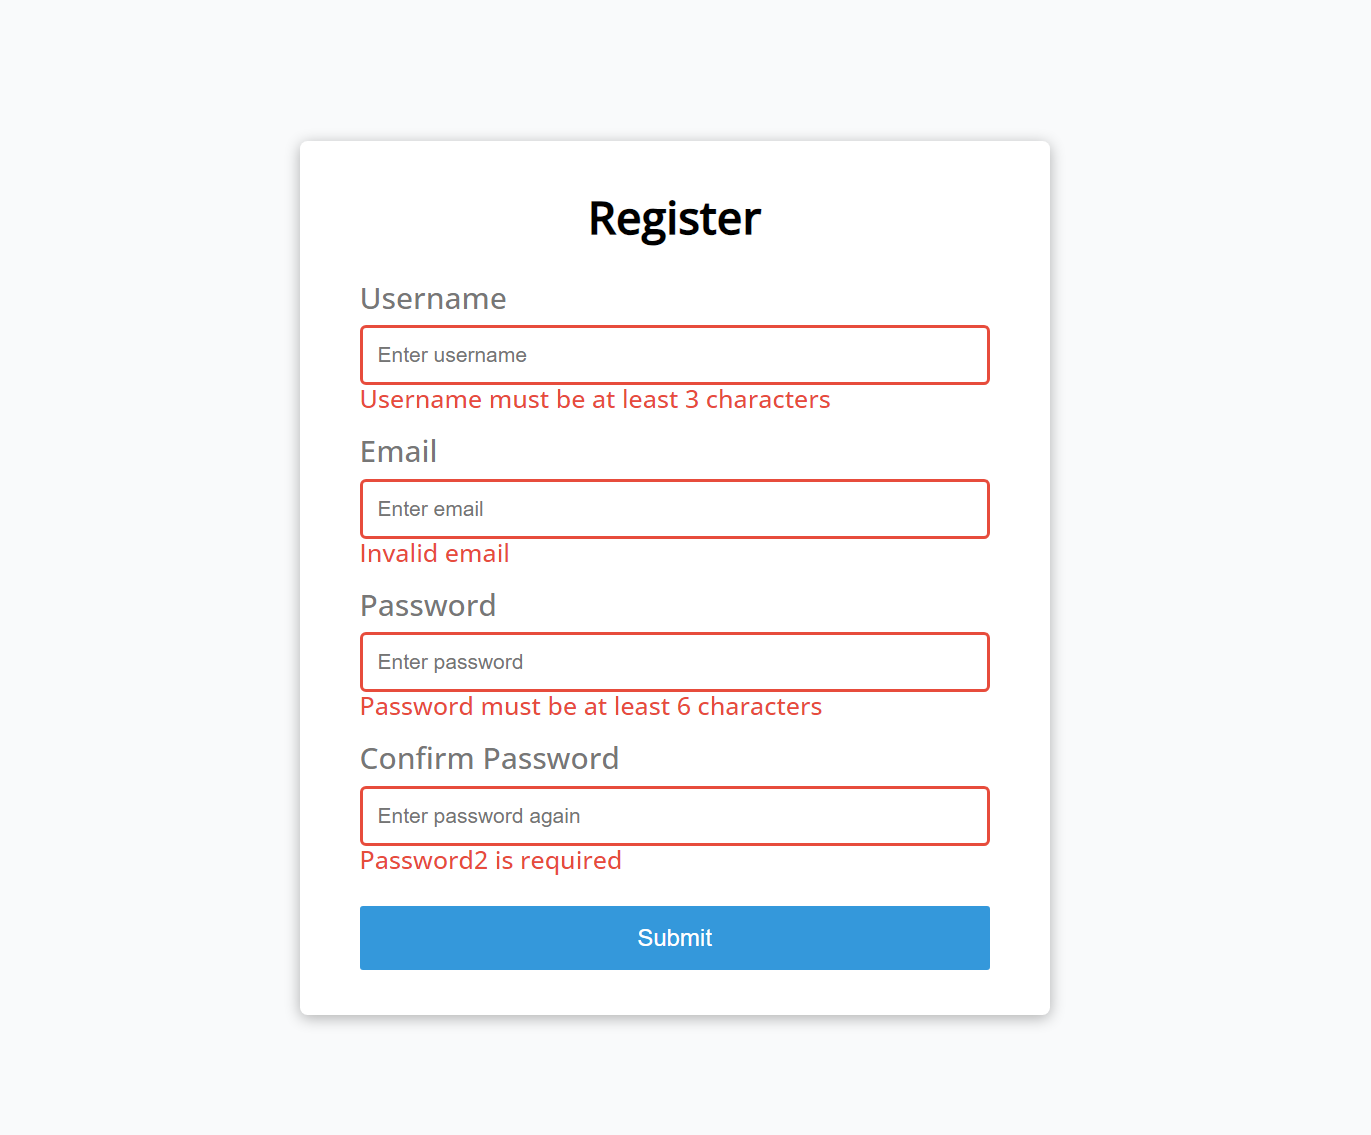Click the Register heading

674,219
